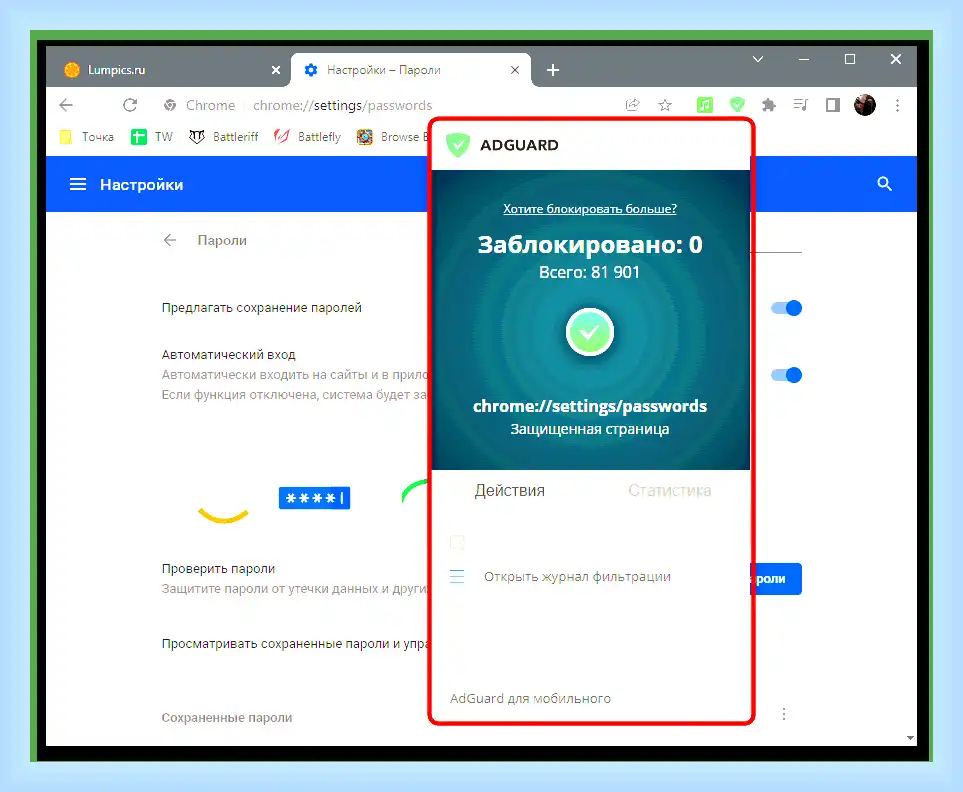Go back using the browser back arrow
The image size is (963, 792).
(66, 106)
